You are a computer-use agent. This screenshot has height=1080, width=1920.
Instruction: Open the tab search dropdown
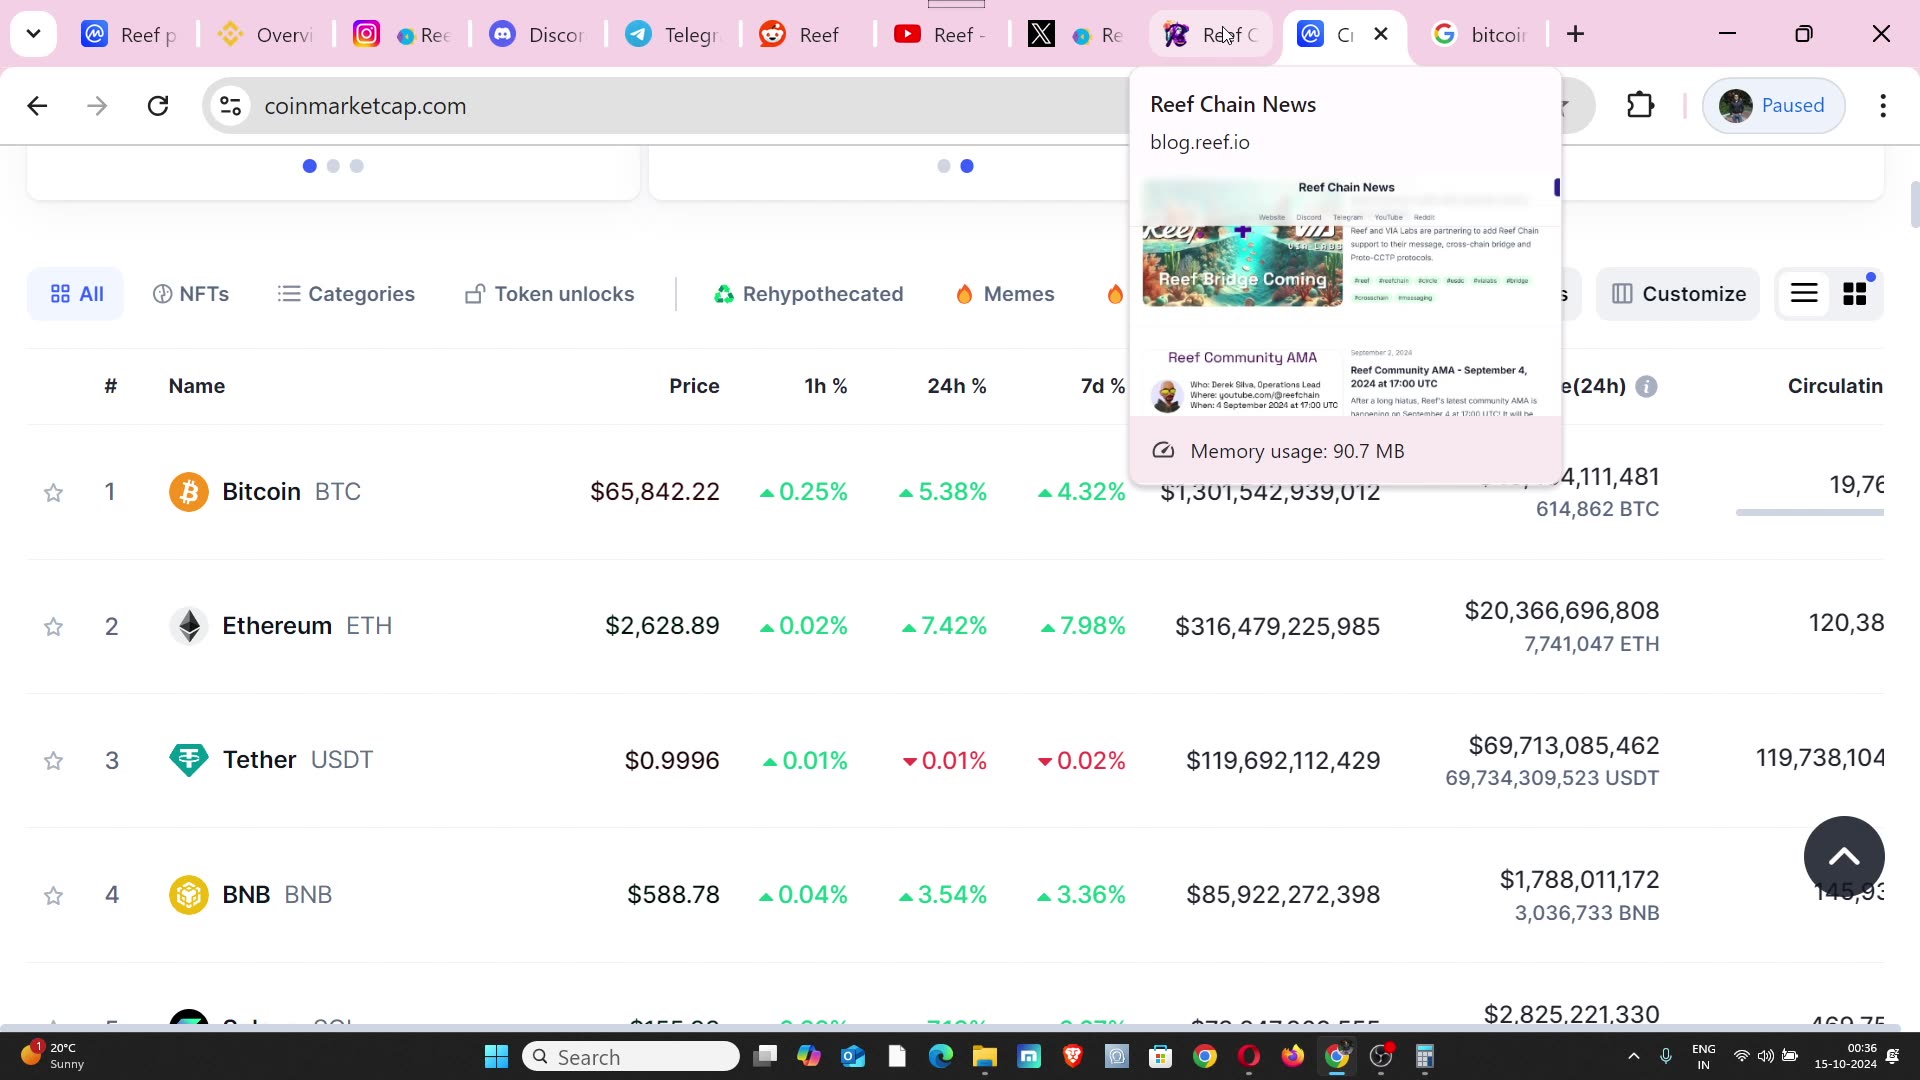point(33,33)
